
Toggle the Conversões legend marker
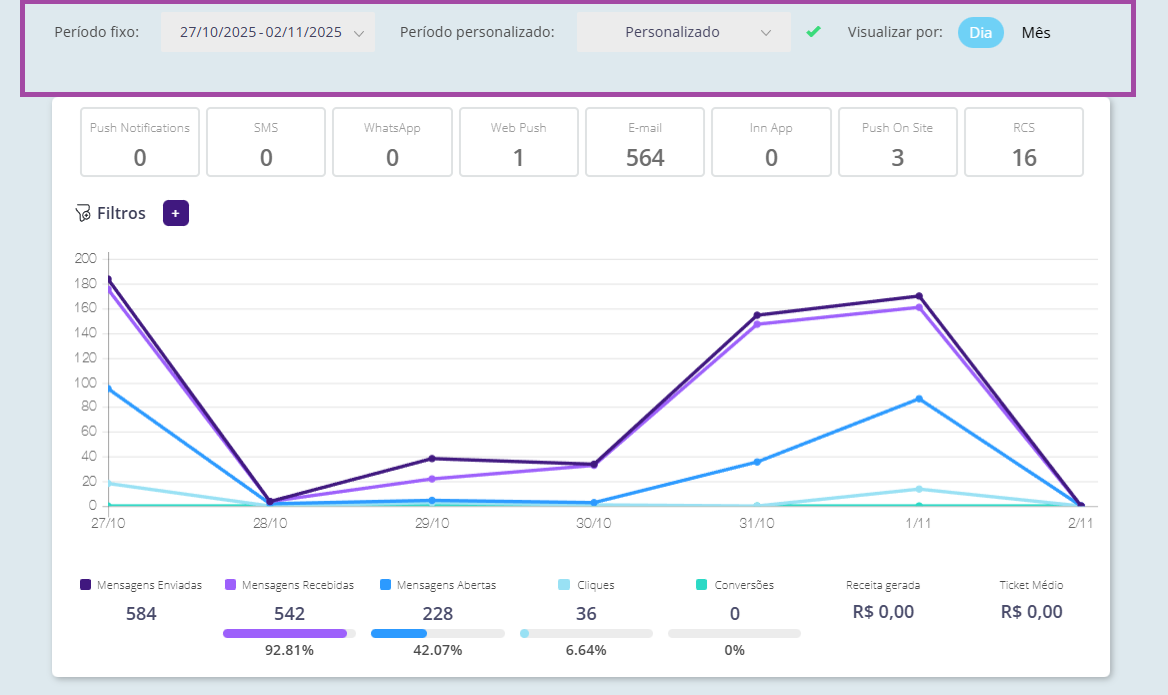pos(702,585)
